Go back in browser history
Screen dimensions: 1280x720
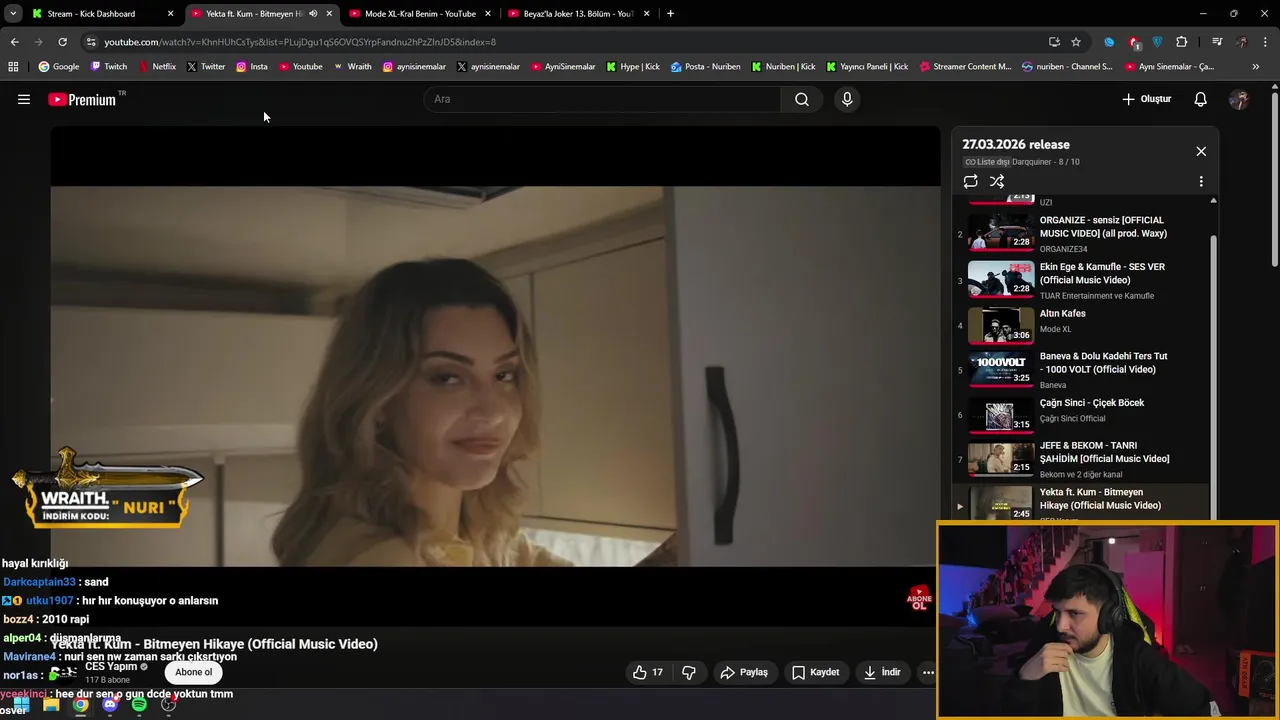14,42
